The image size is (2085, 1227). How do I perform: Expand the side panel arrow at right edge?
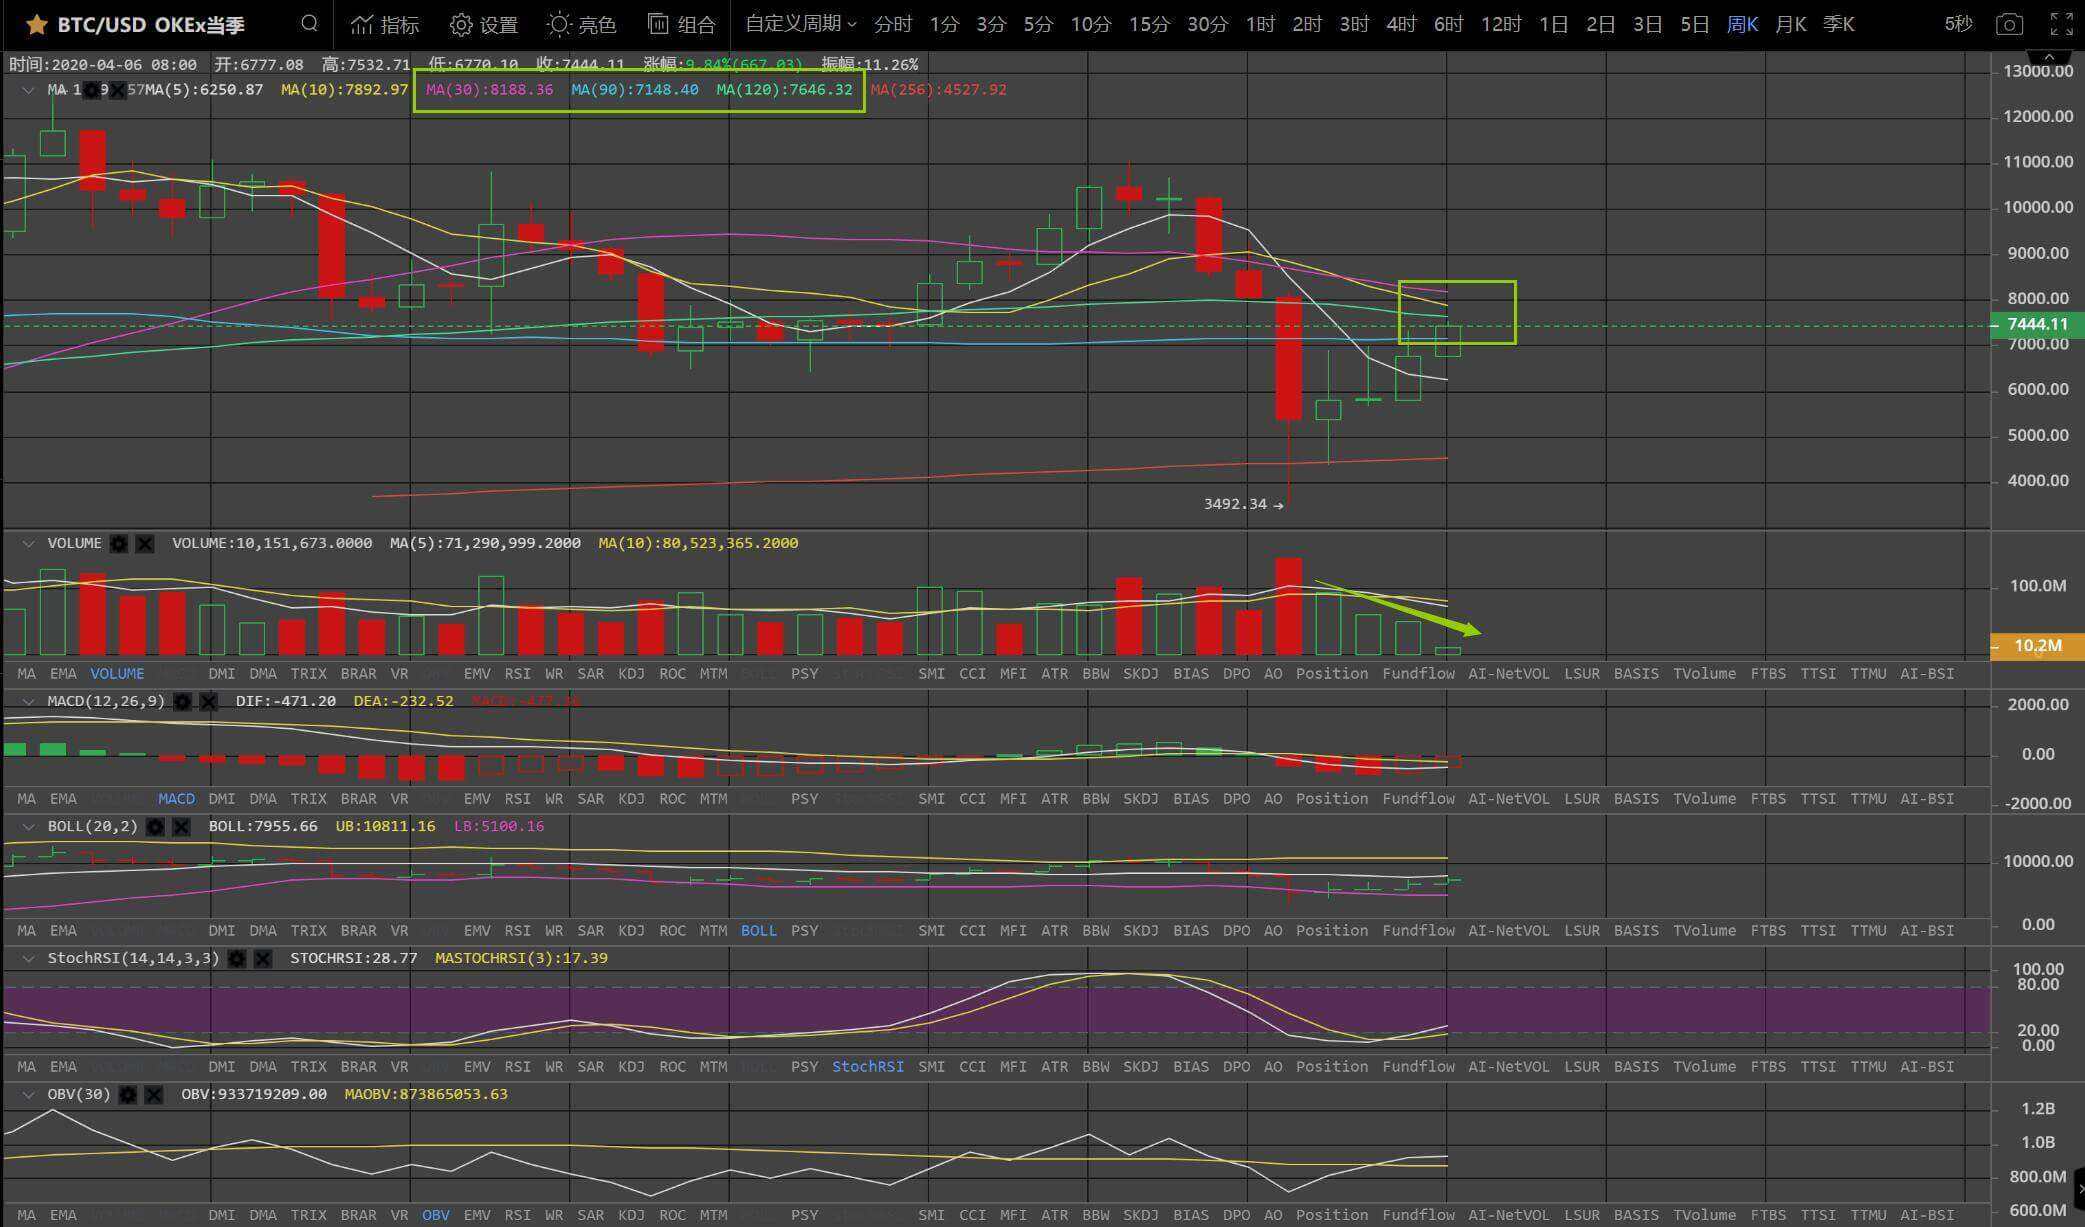(2079, 1189)
